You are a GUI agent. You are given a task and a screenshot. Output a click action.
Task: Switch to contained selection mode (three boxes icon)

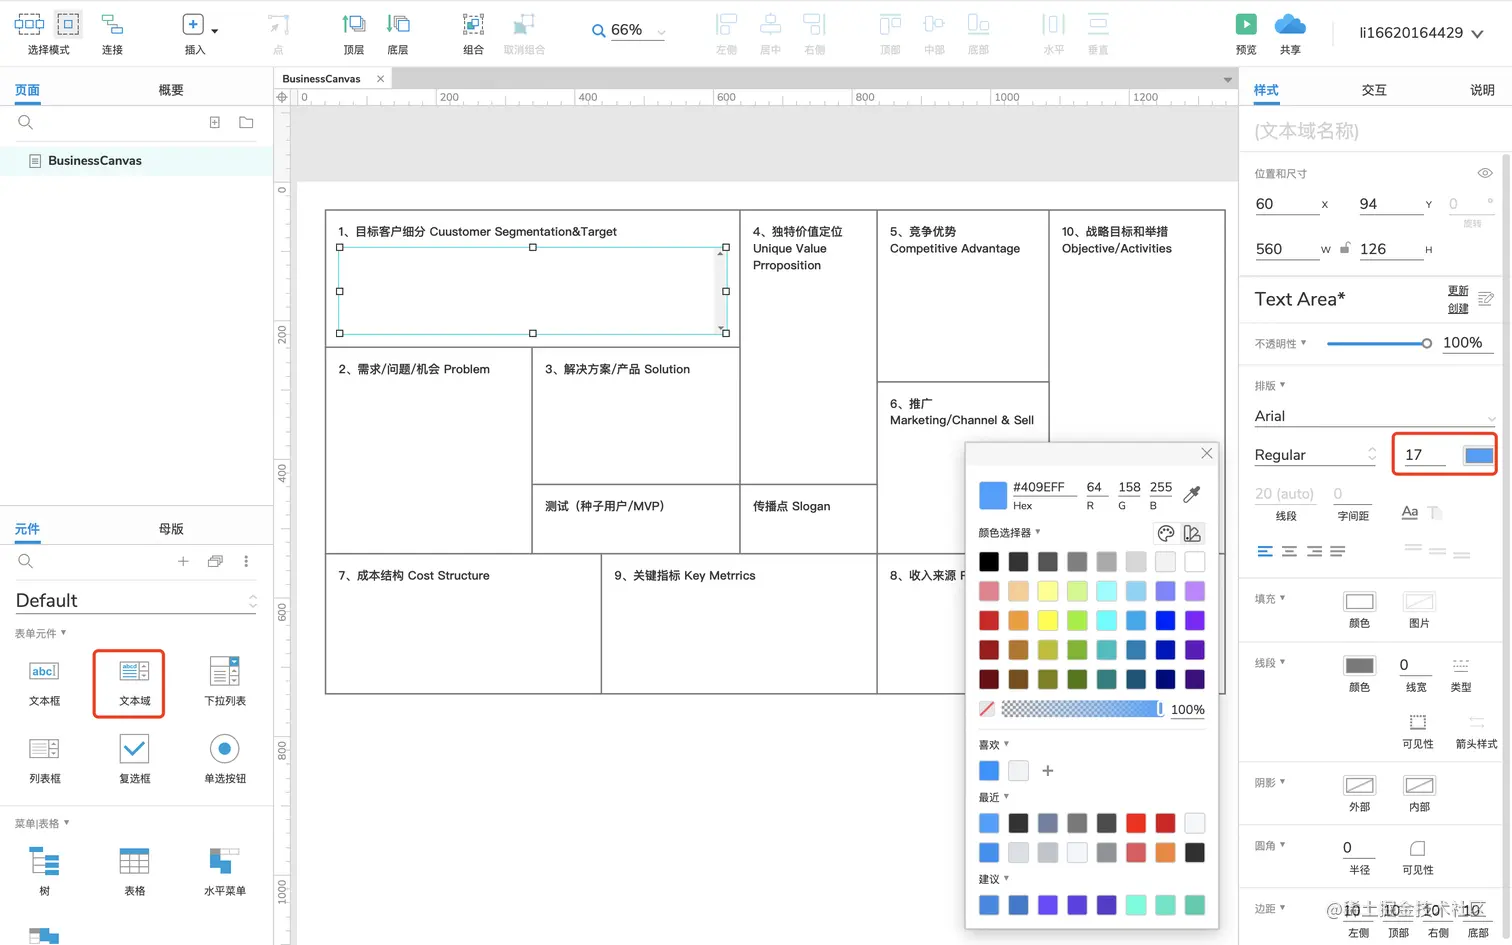point(29,24)
